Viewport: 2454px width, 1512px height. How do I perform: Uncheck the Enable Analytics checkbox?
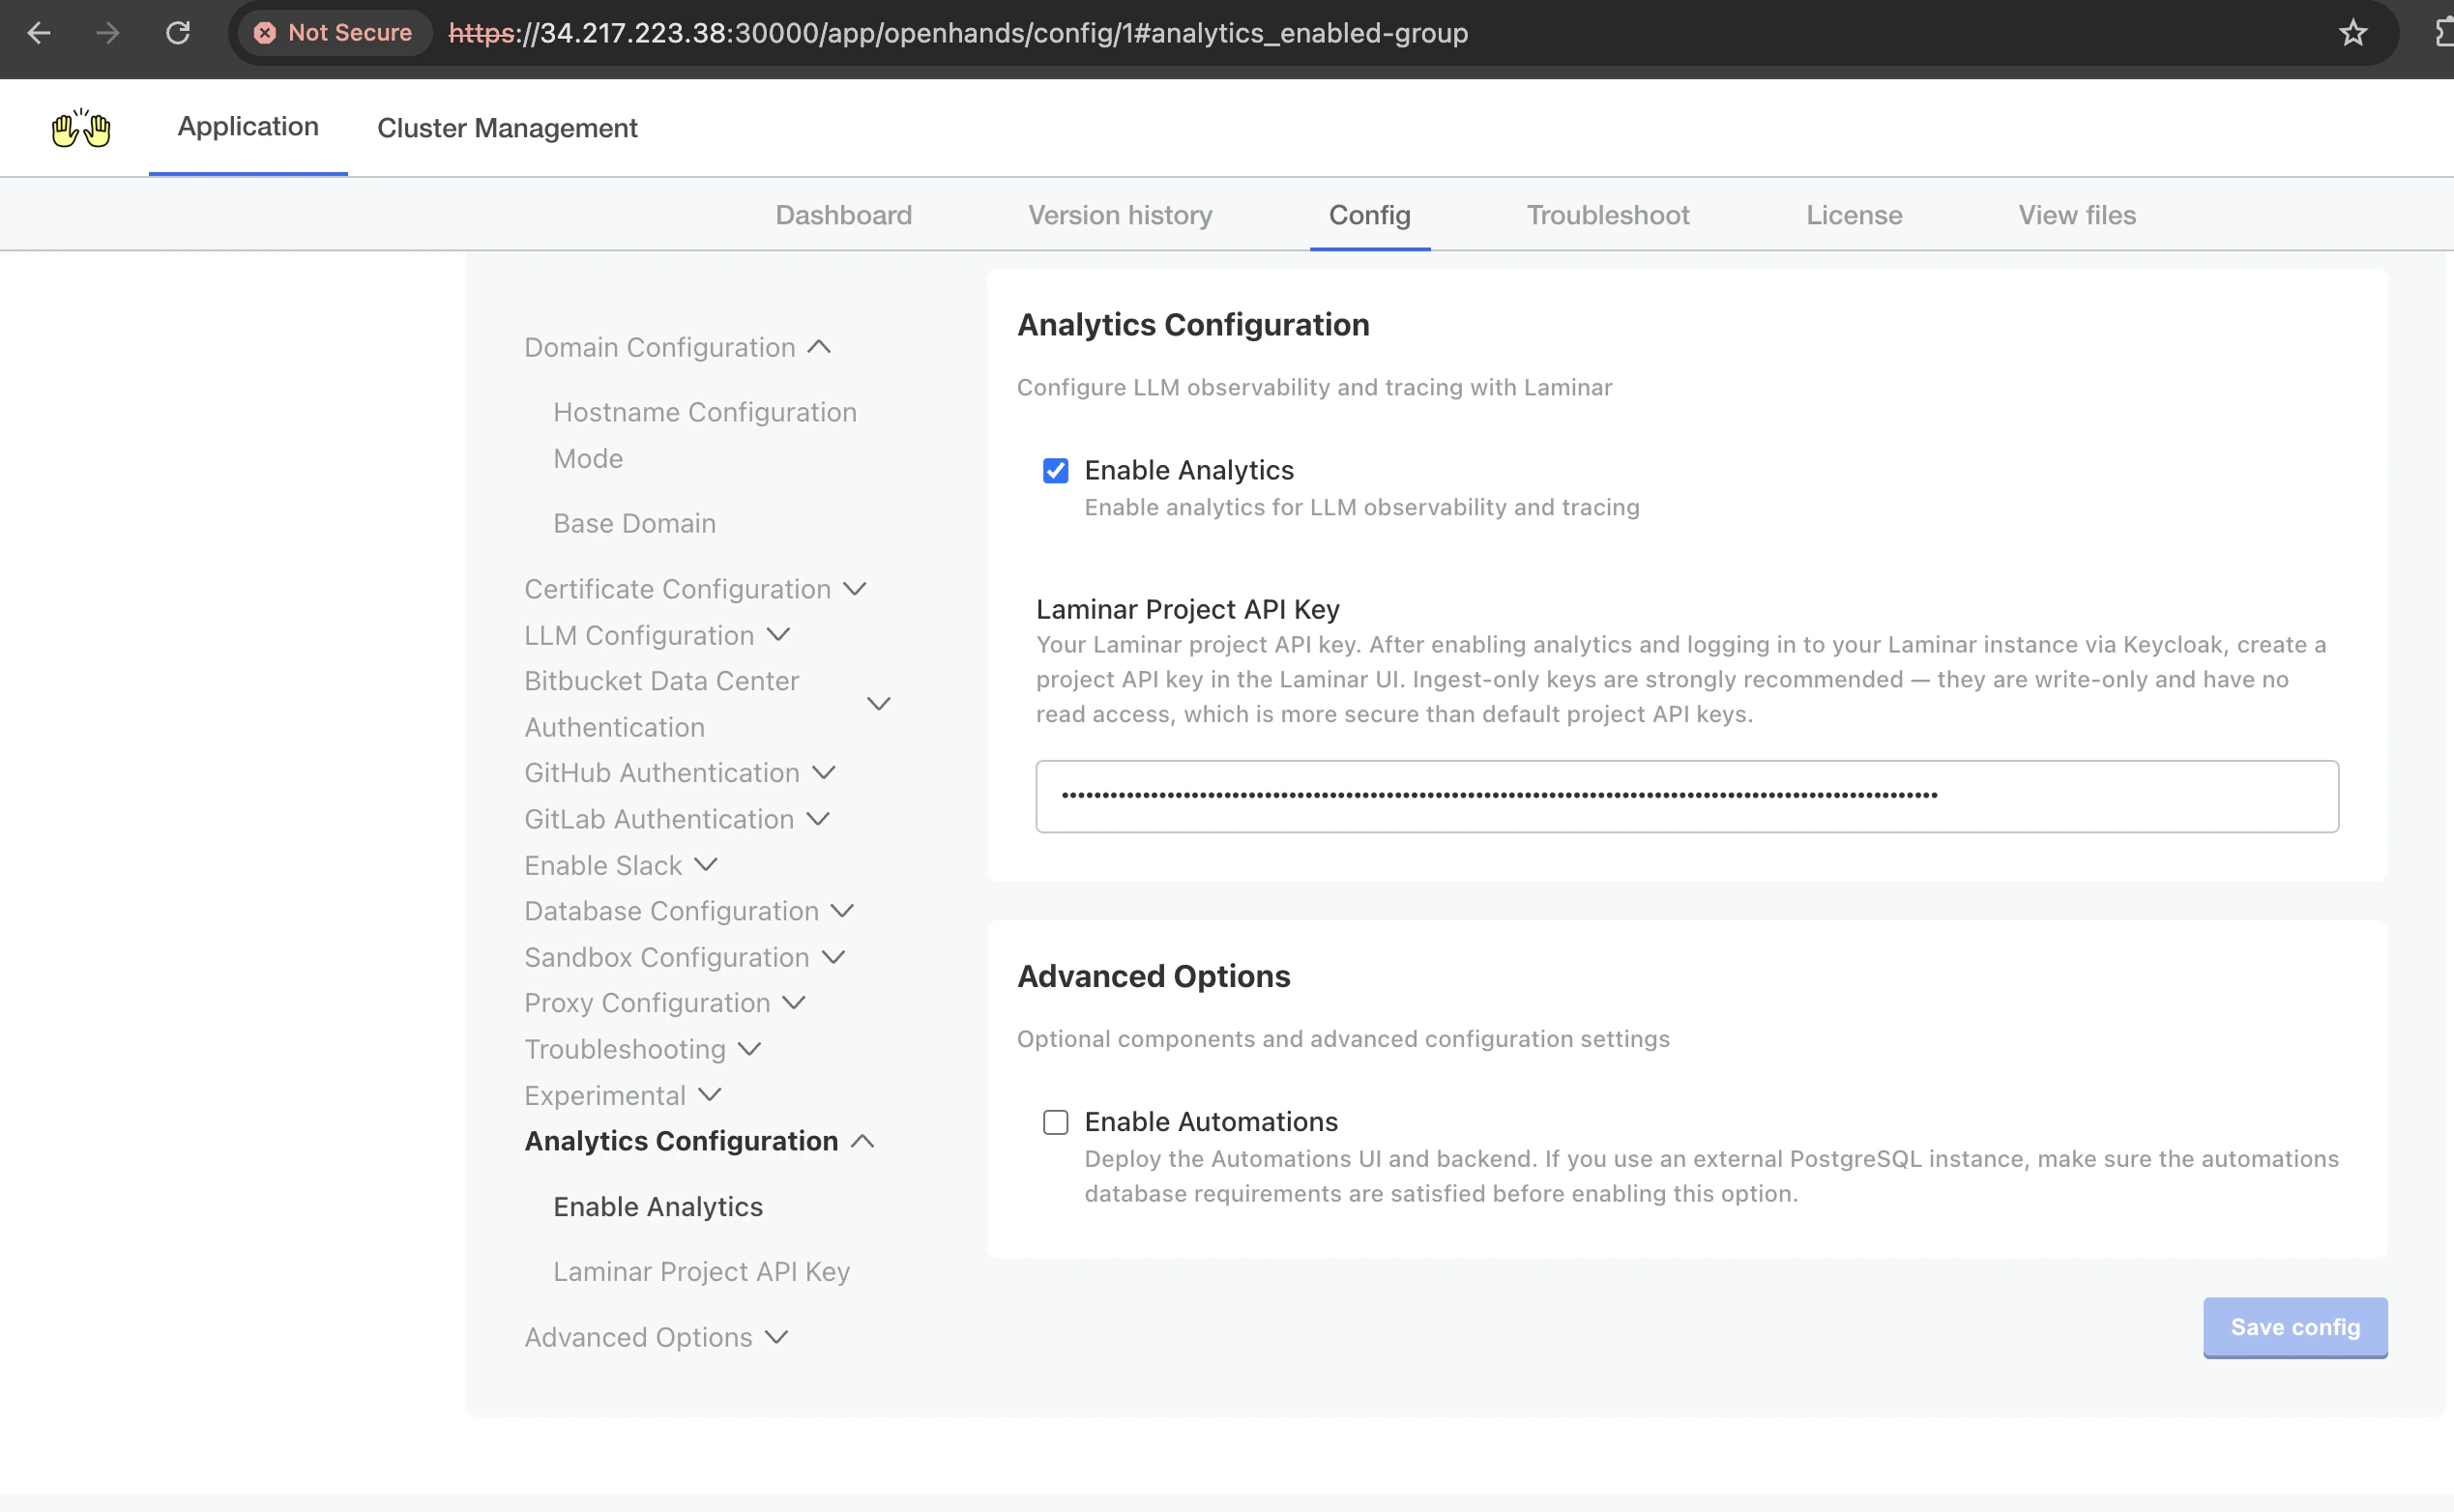tap(1055, 470)
